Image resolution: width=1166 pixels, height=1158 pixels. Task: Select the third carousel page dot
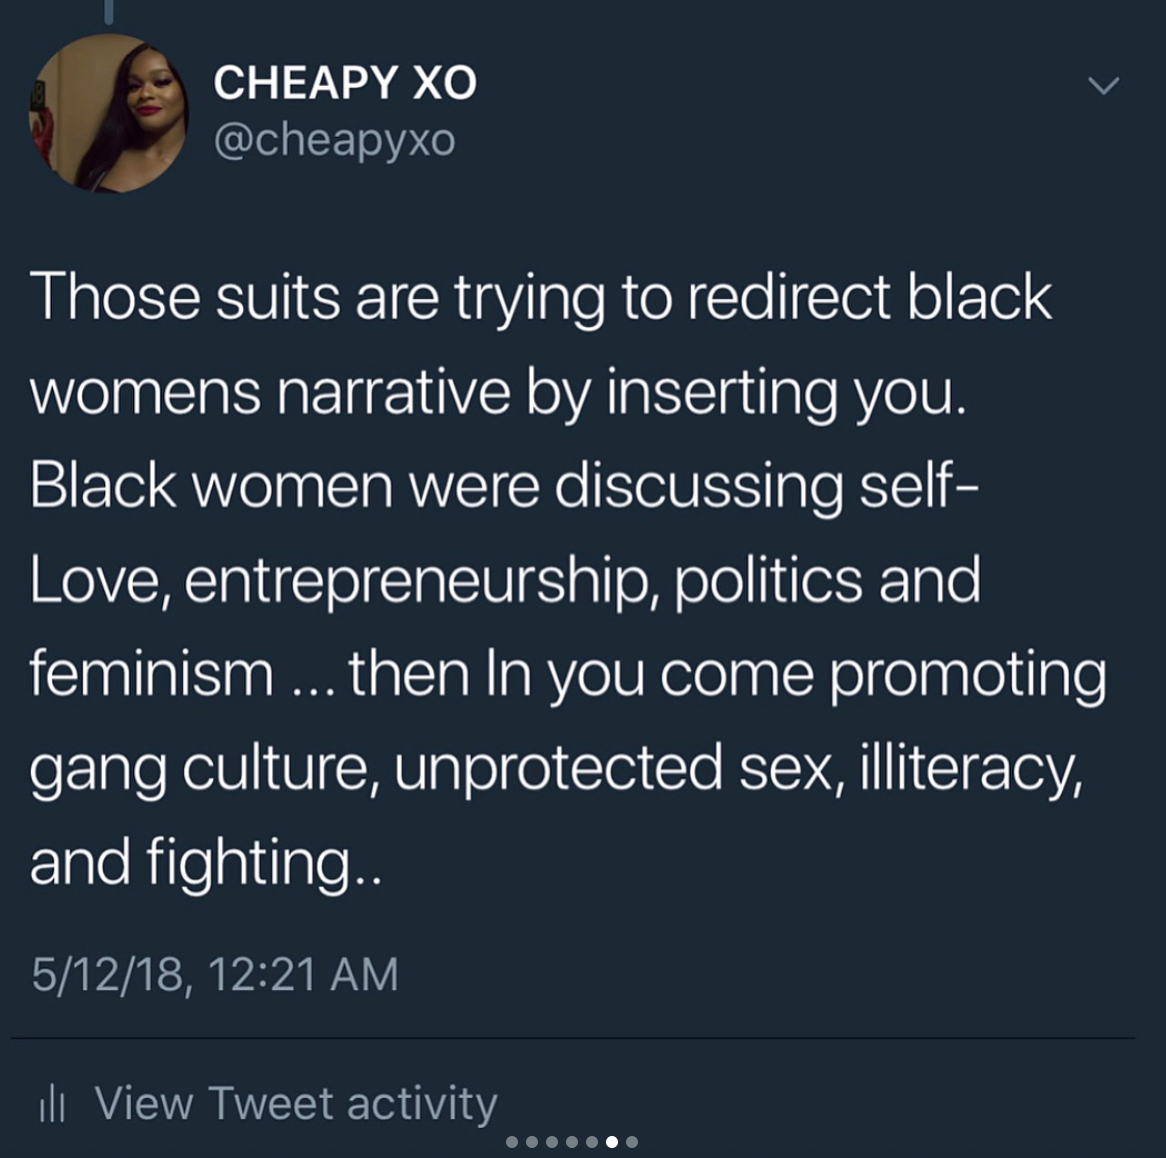tap(552, 1142)
